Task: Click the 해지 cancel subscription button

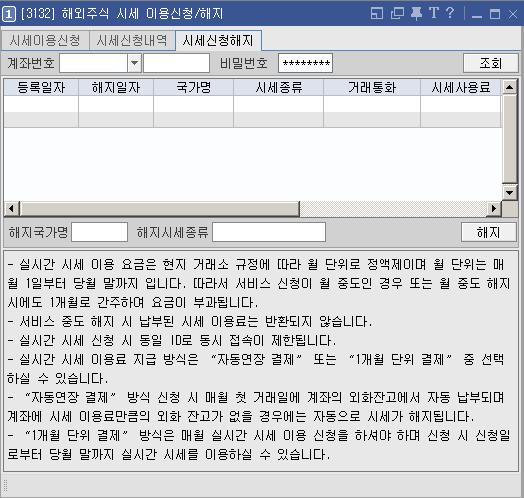Action: [x=489, y=232]
